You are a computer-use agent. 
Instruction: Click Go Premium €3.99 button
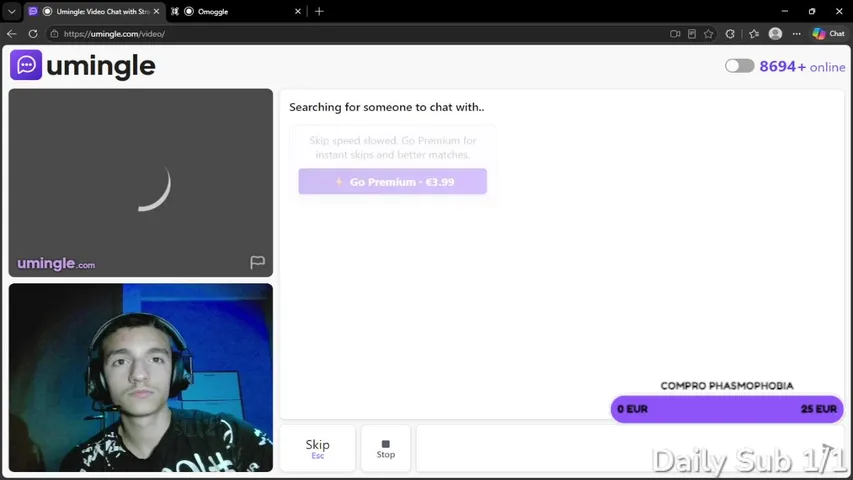pos(392,182)
